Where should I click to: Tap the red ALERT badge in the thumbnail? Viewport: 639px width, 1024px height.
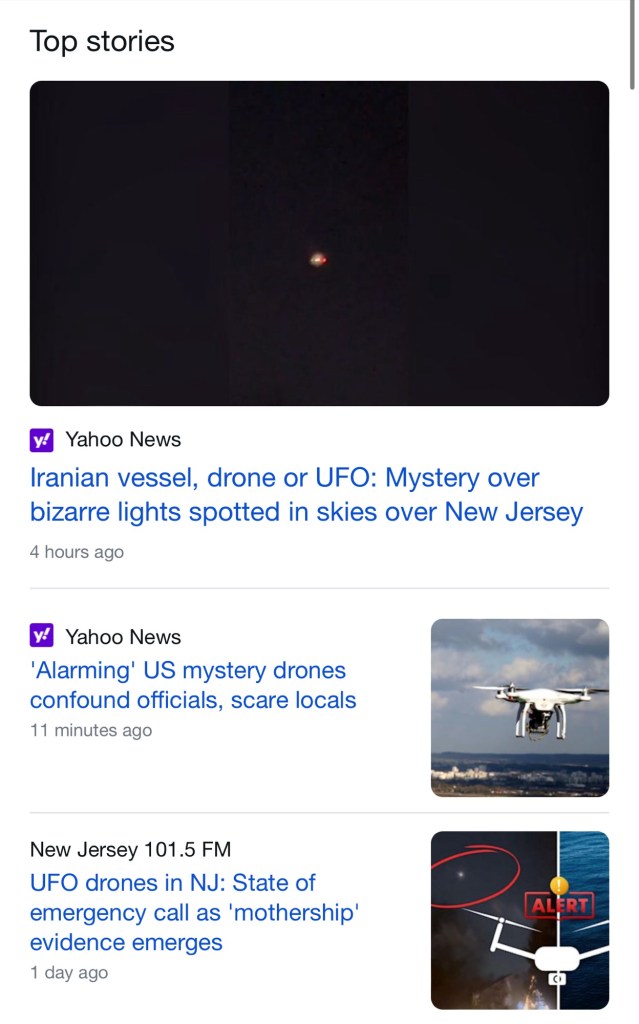tap(560, 907)
